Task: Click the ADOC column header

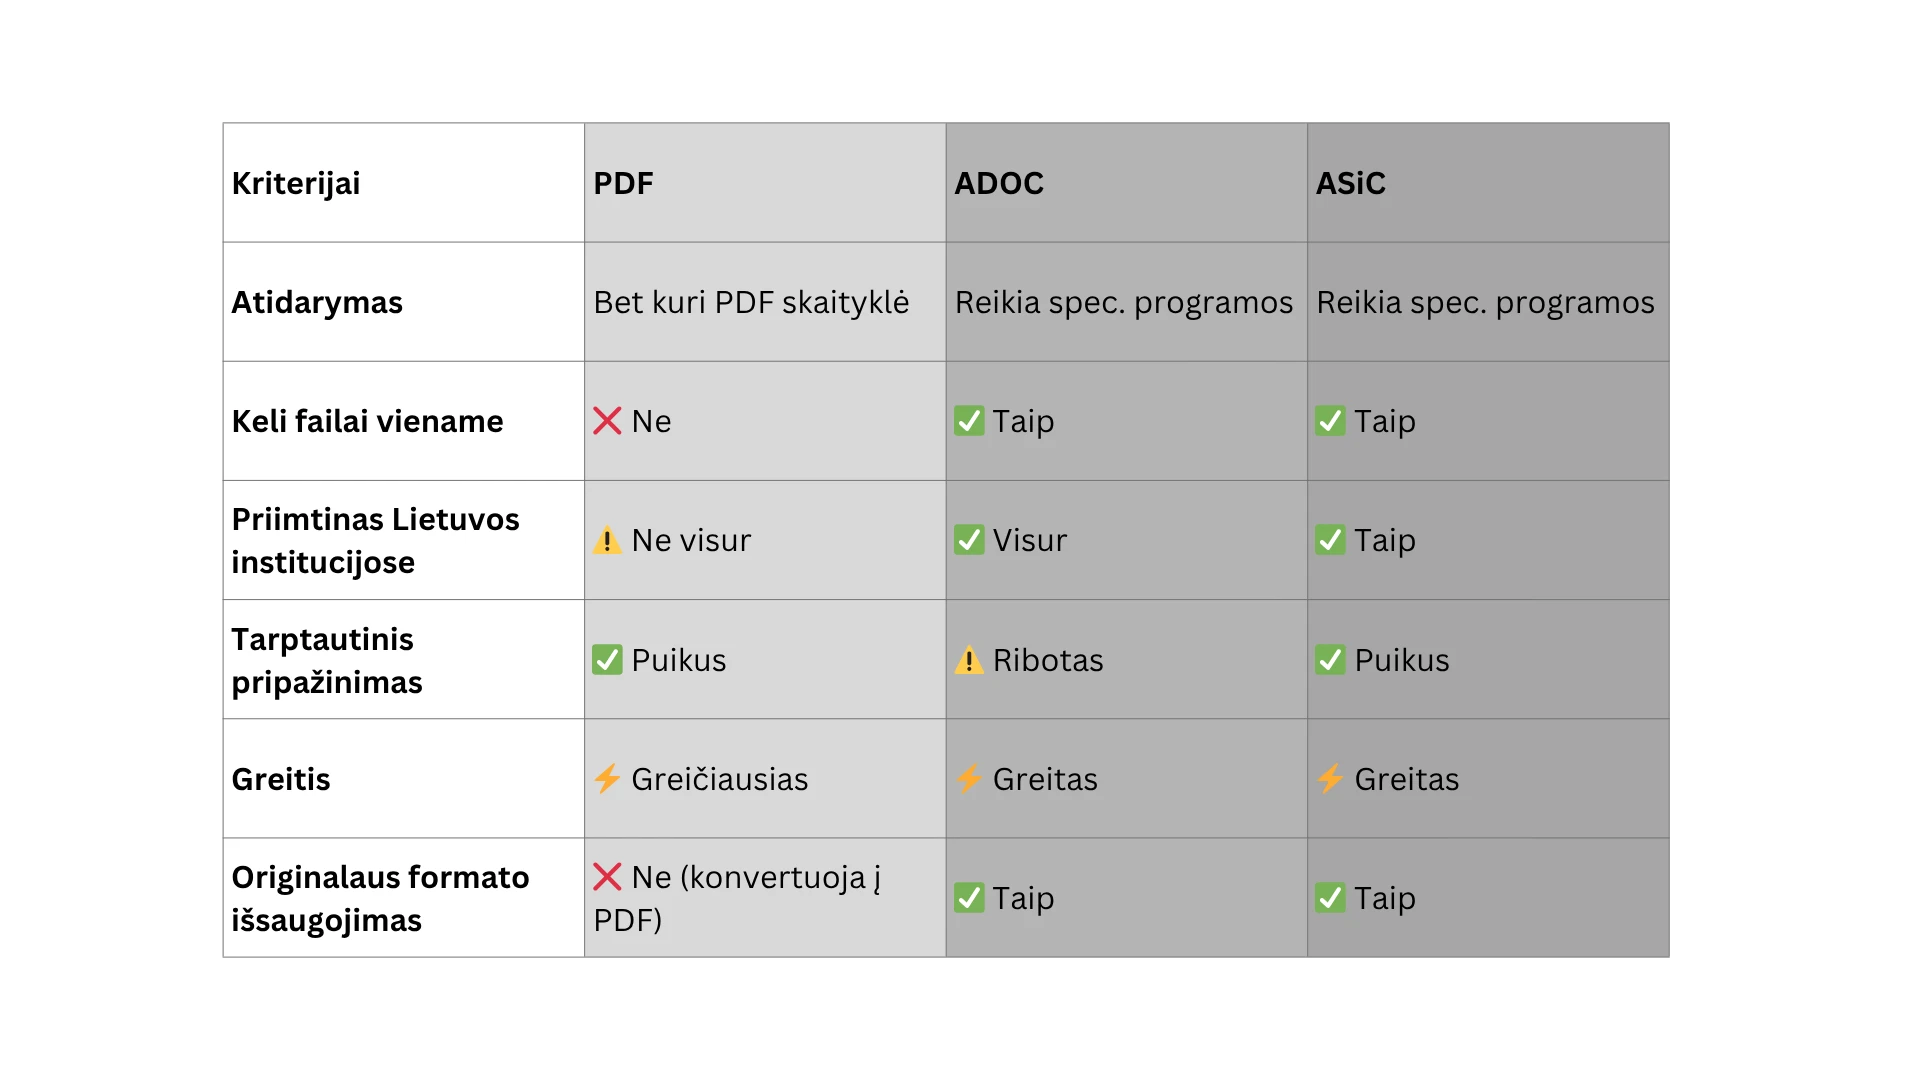Action: pos(998,183)
